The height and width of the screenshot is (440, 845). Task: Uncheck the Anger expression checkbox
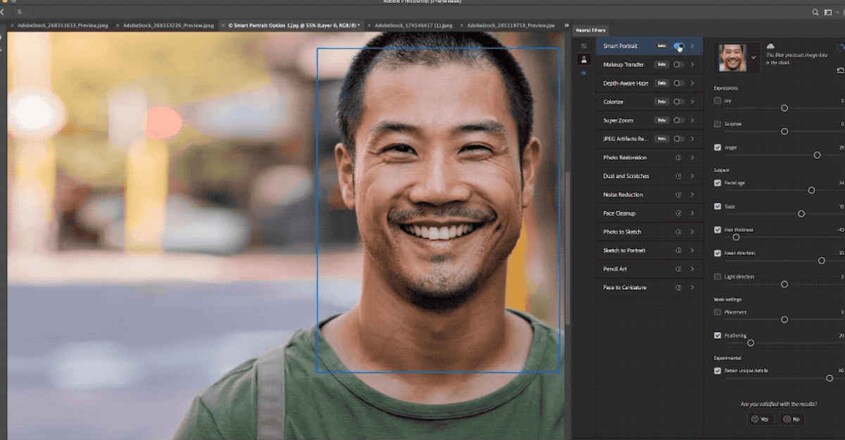pyautogui.click(x=717, y=147)
